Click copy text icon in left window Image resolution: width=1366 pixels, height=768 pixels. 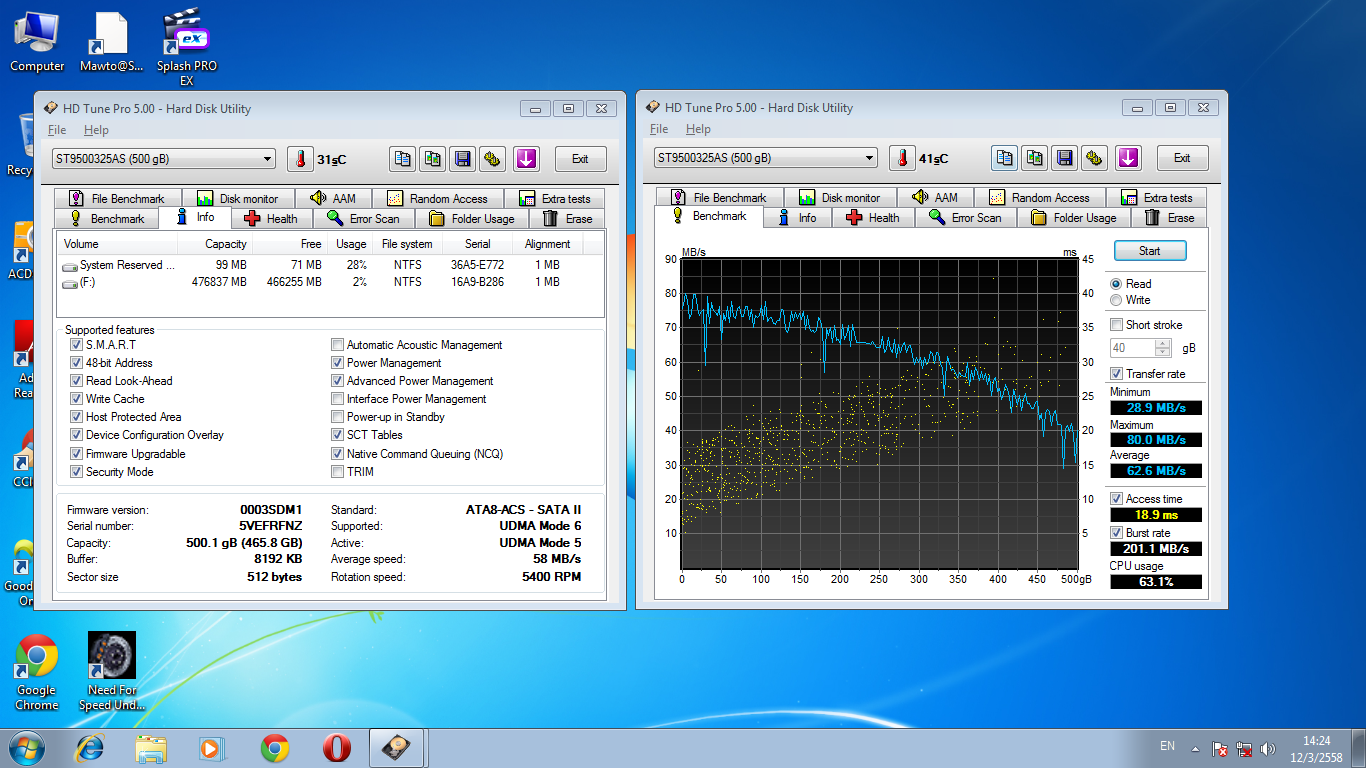coord(403,159)
